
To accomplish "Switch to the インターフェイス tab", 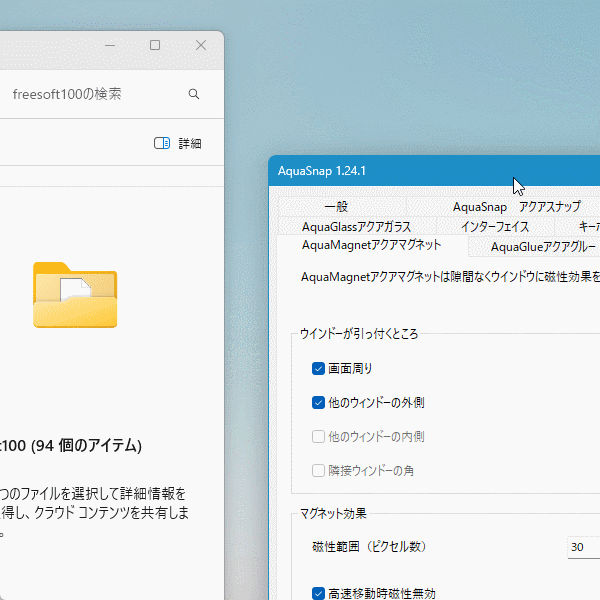I will point(495,227).
